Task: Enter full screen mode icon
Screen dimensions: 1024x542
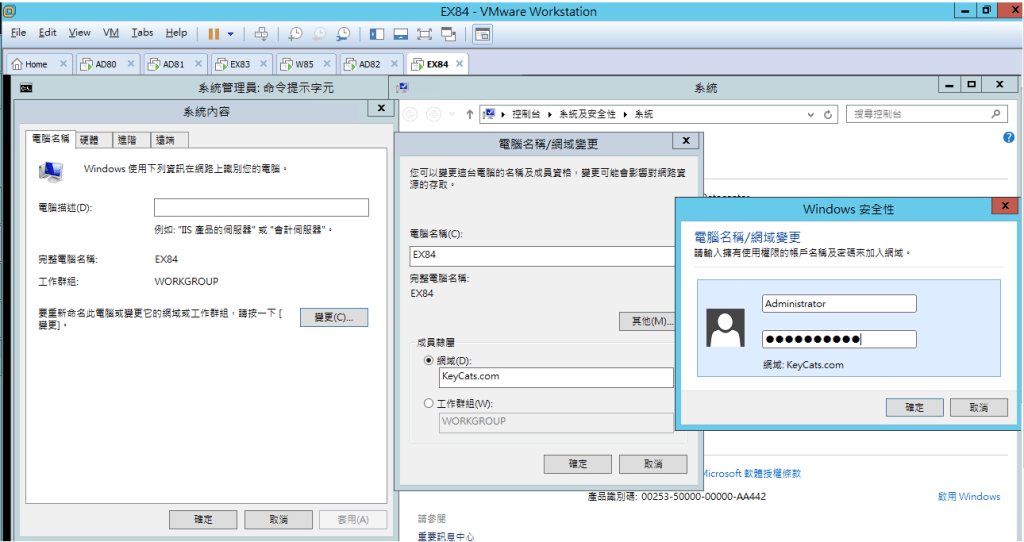Action: [426, 33]
